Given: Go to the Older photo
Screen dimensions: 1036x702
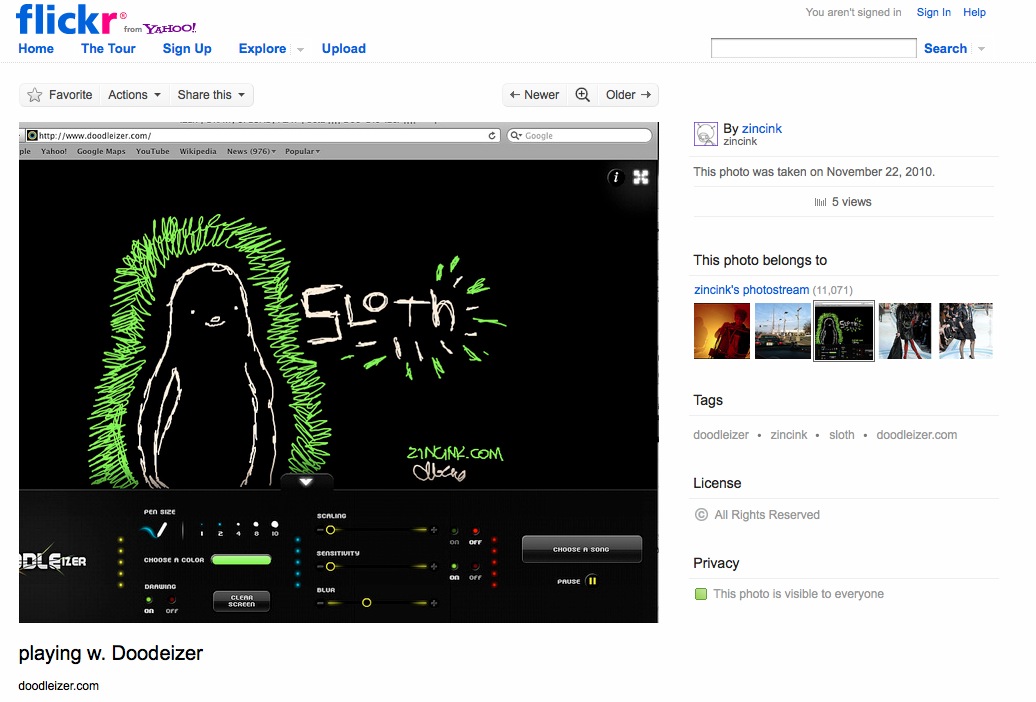Looking at the screenshot, I should [x=629, y=95].
